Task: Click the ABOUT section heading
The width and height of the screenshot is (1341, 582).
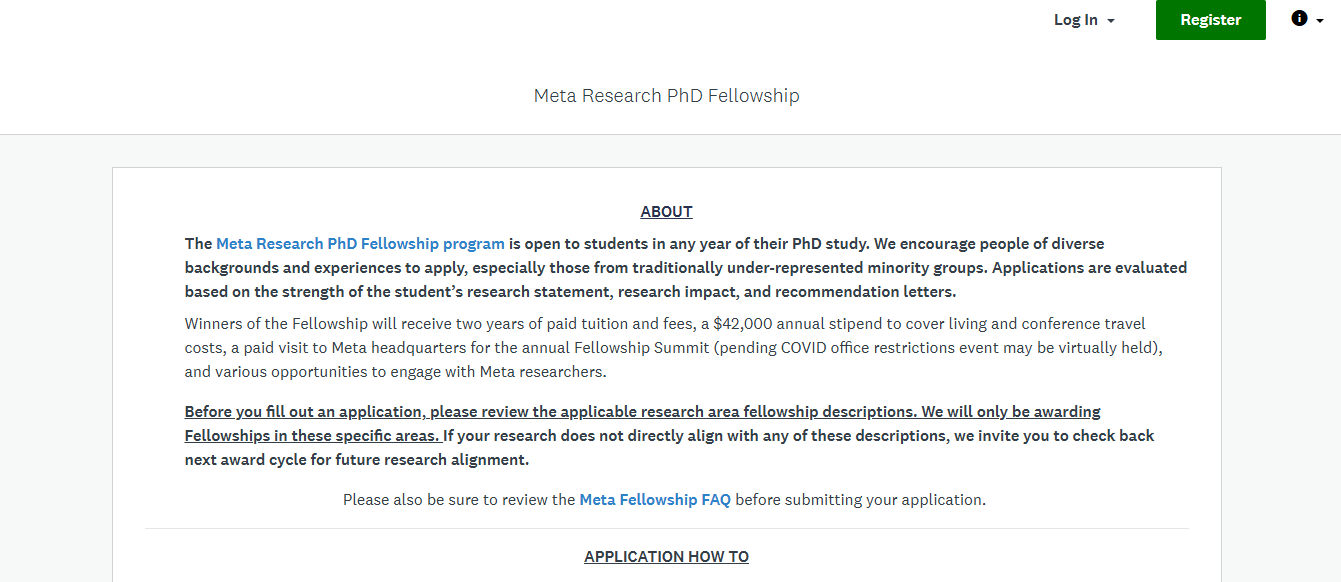Action: tap(666, 211)
